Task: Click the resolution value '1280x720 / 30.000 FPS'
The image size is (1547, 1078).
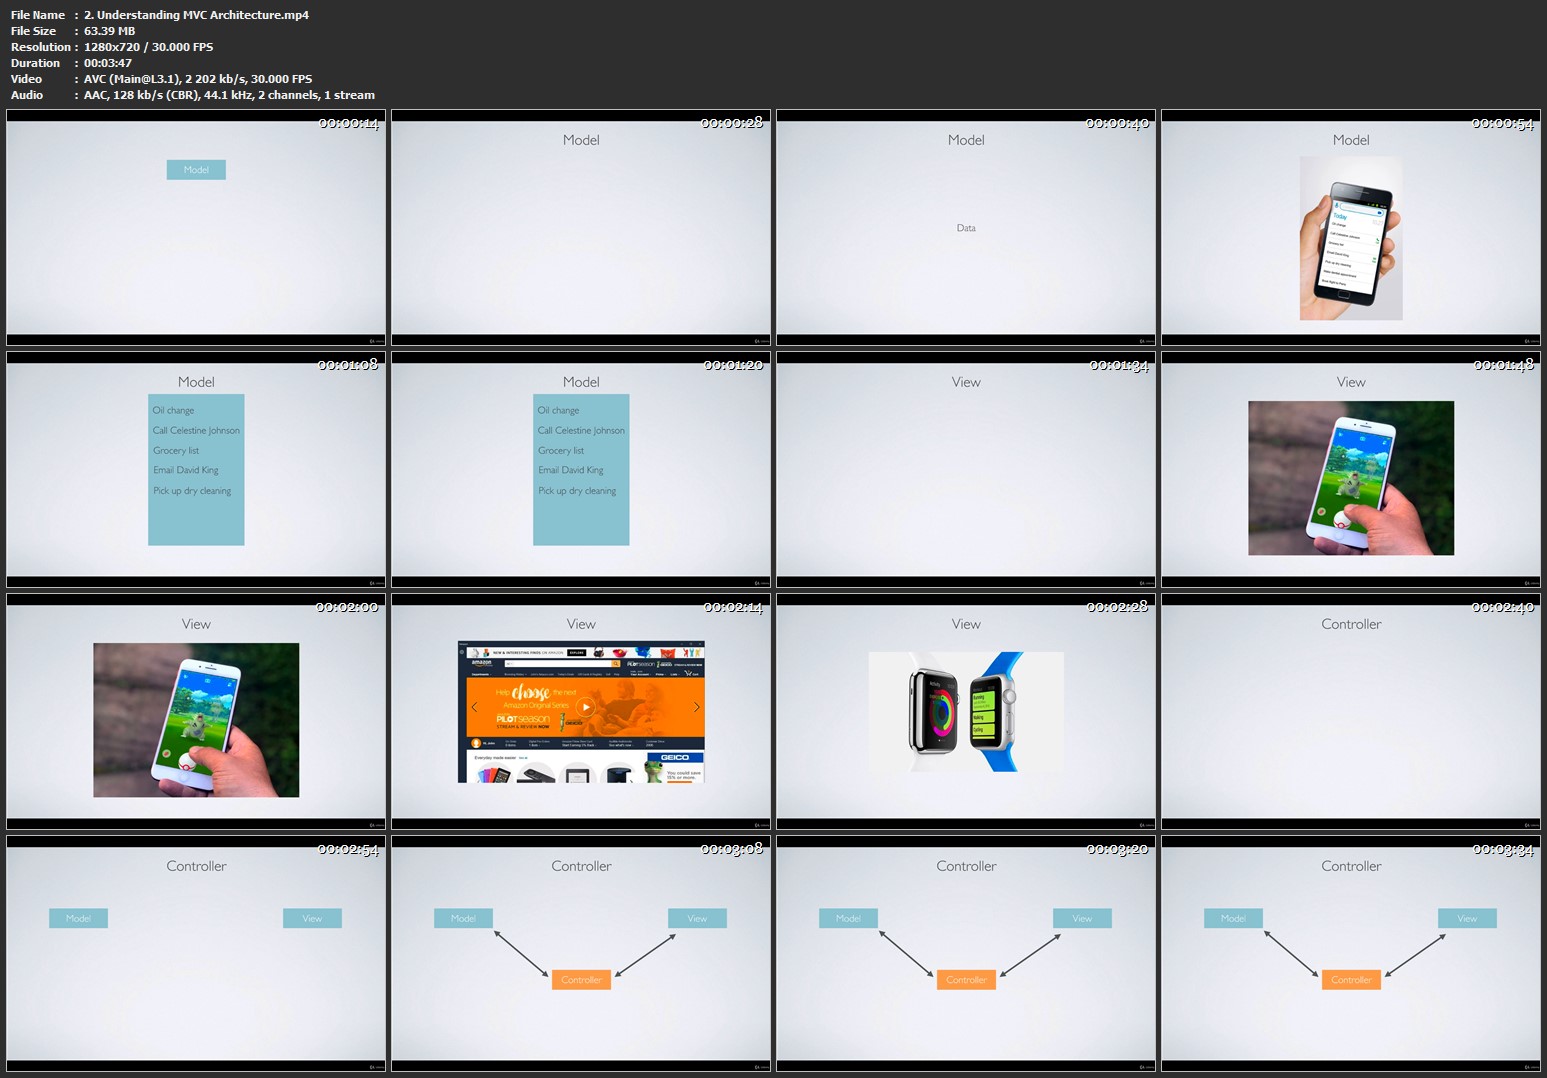Action: pyautogui.click(x=148, y=47)
